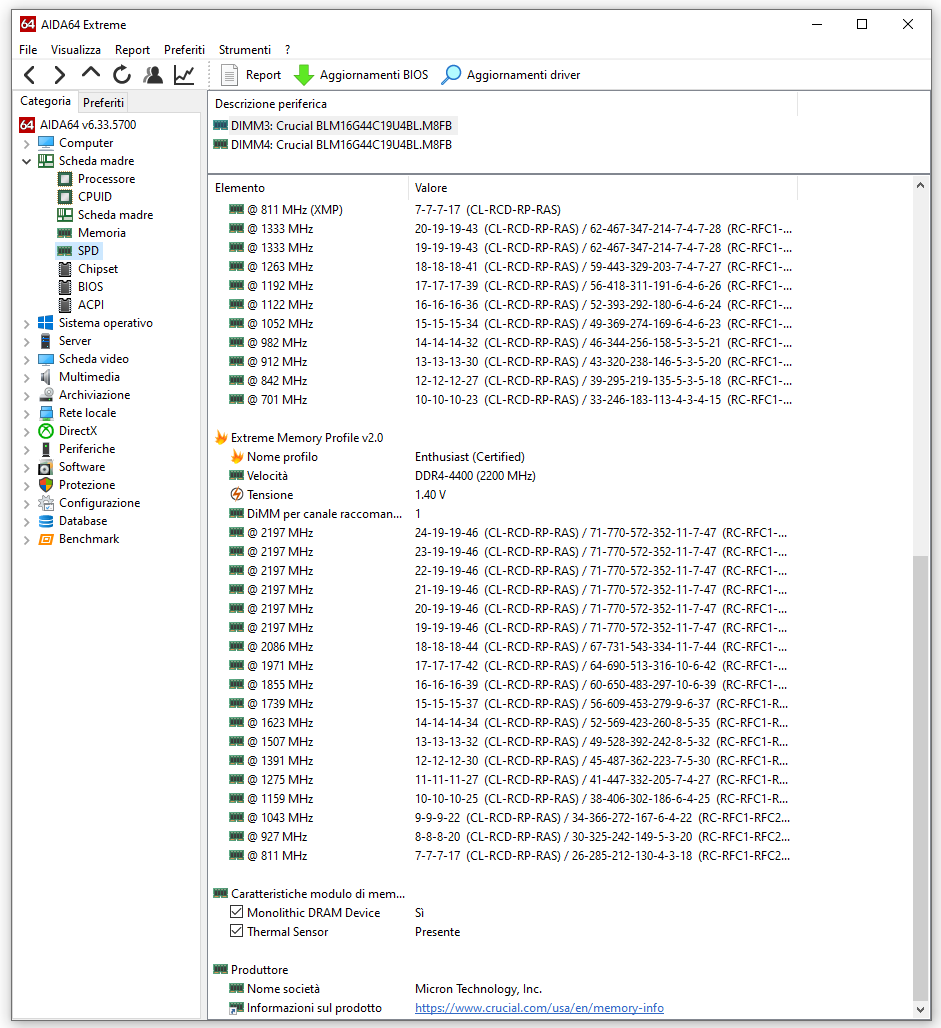This screenshot has height=1028, width=941.
Task: Expand the Archiviazione tree node
Action: (26, 395)
